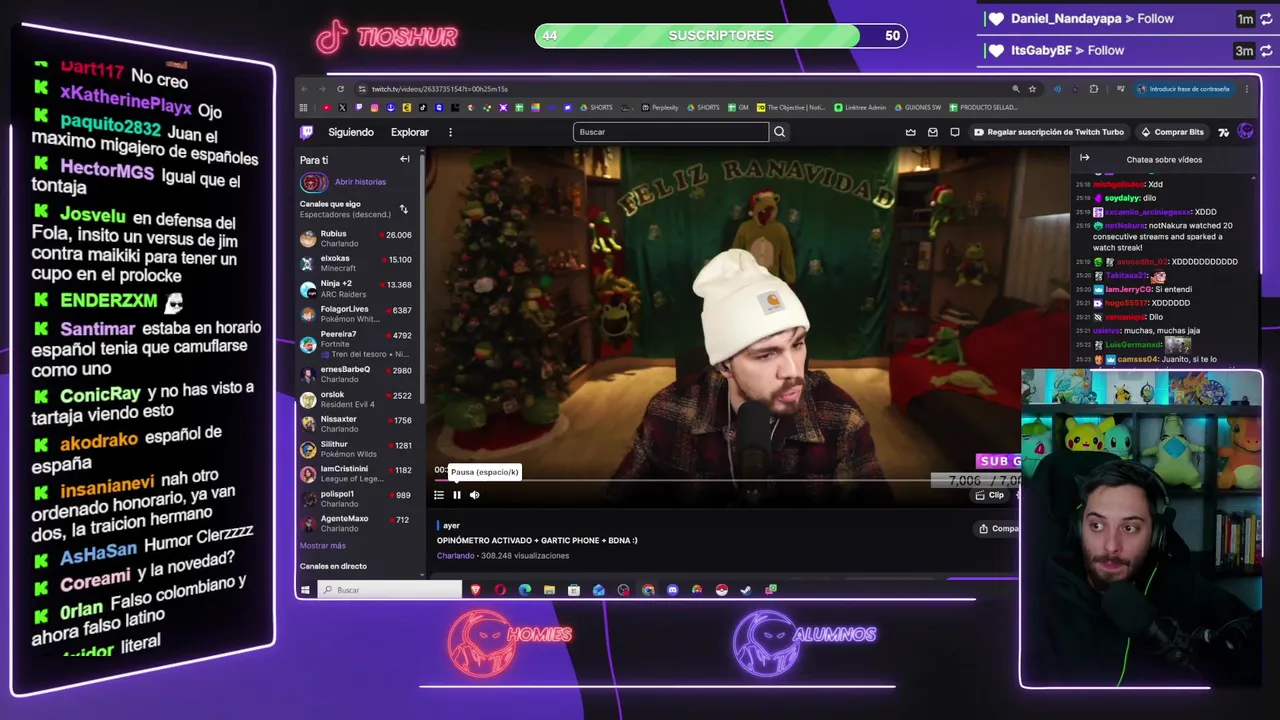Open Steam from the taskbar
The image size is (1280, 720).
[x=746, y=590]
